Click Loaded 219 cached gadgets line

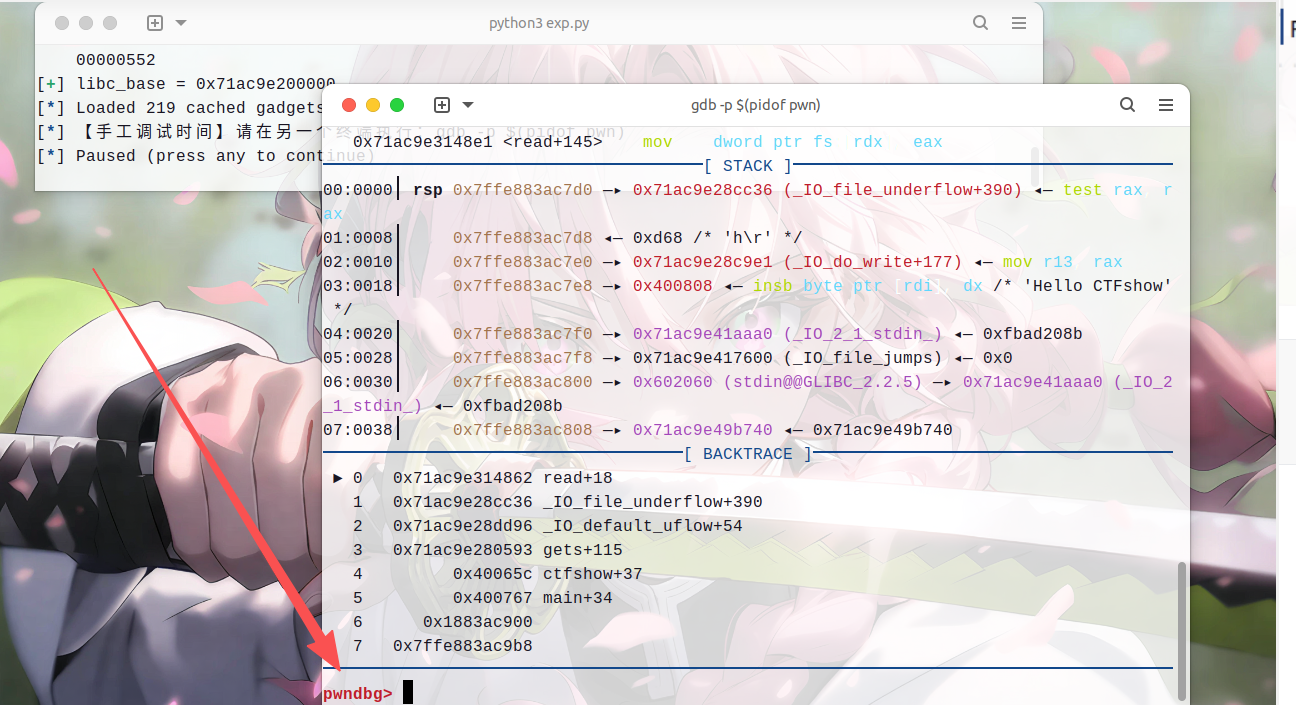181,108
